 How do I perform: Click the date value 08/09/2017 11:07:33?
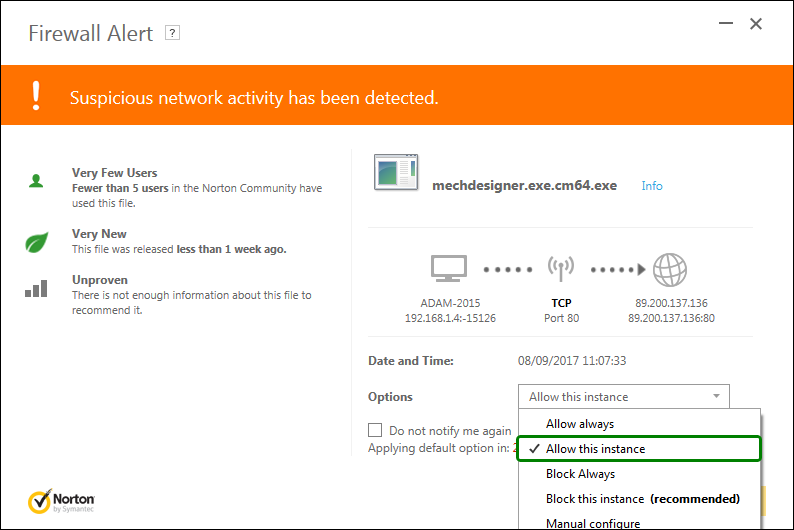click(x=572, y=360)
